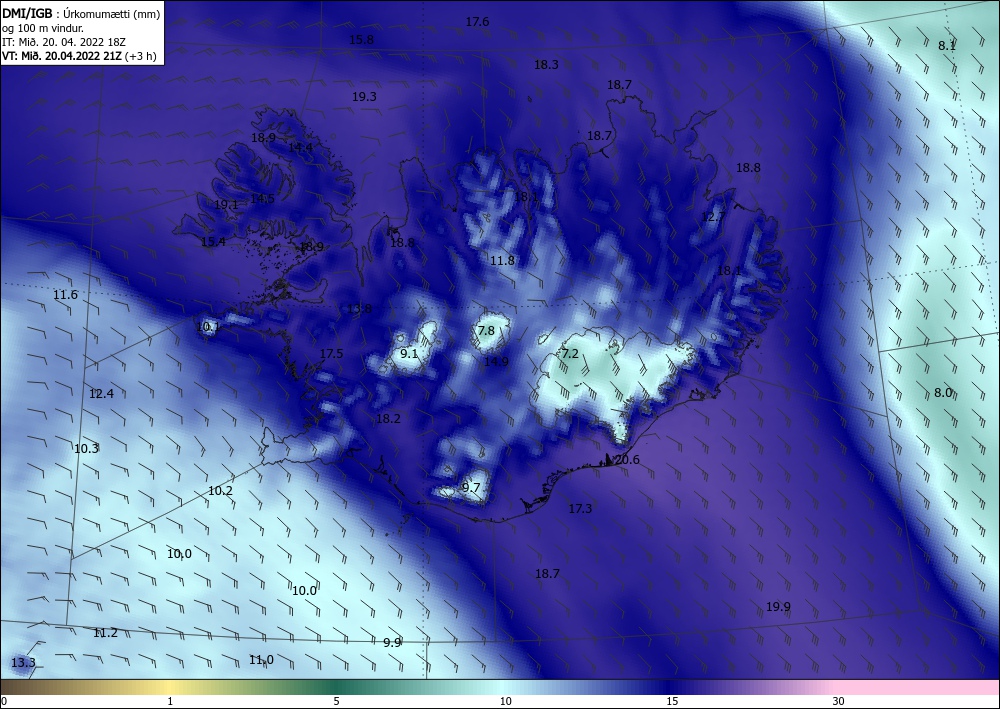The height and width of the screenshot is (709, 1000).
Task: Select the 18.2 value in southwest Iceland
Action: (x=388, y=418)
